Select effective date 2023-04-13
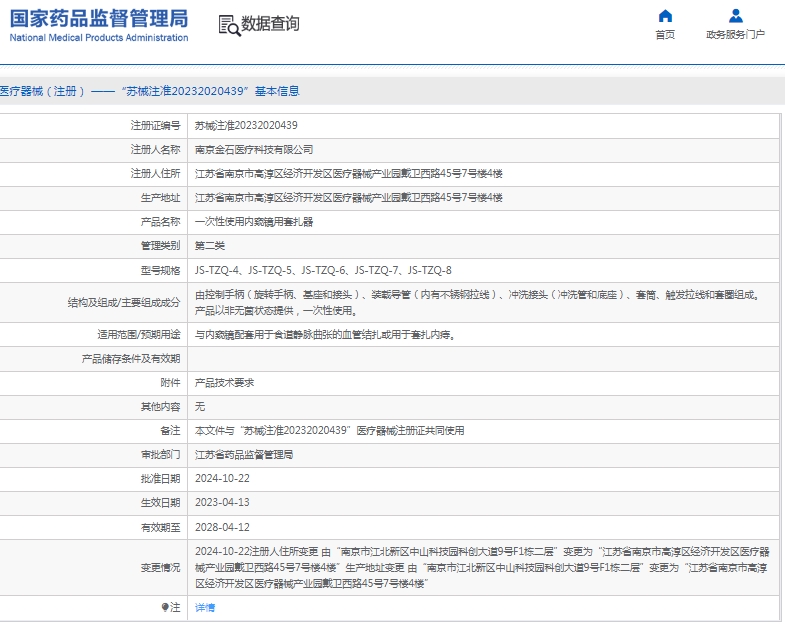The width and height of the screenshot is (785, 626). 222,503
